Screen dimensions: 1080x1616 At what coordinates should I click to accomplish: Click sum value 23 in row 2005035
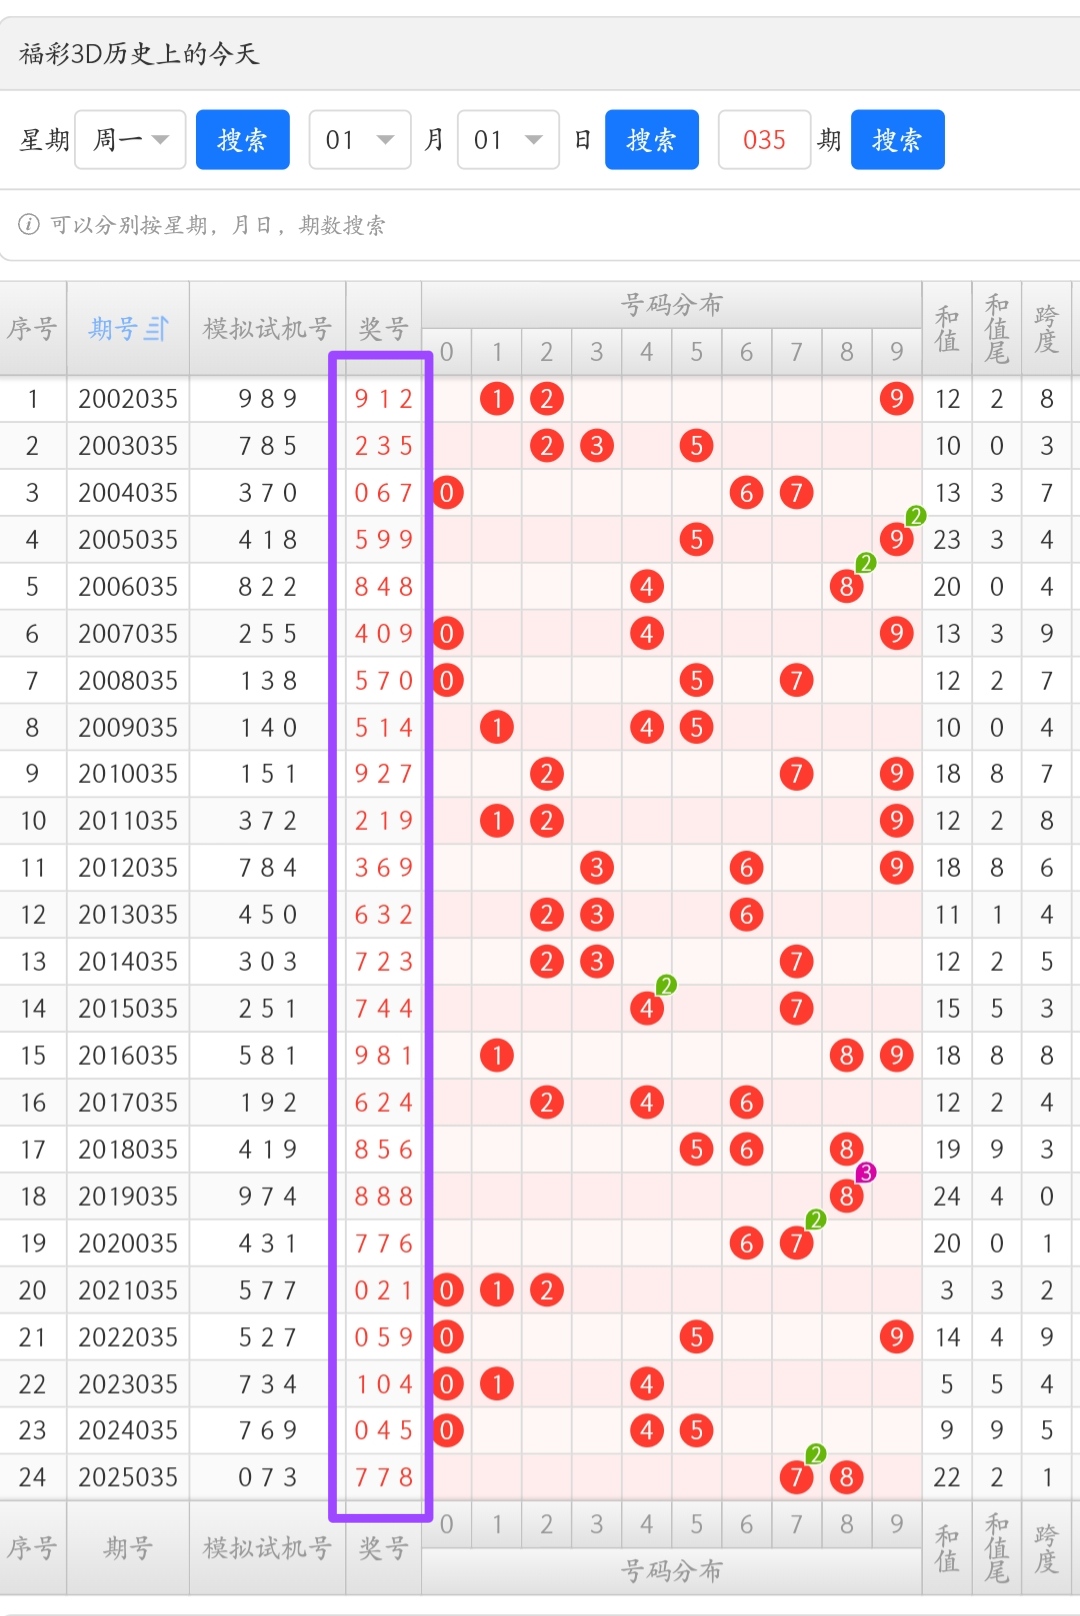947,540
